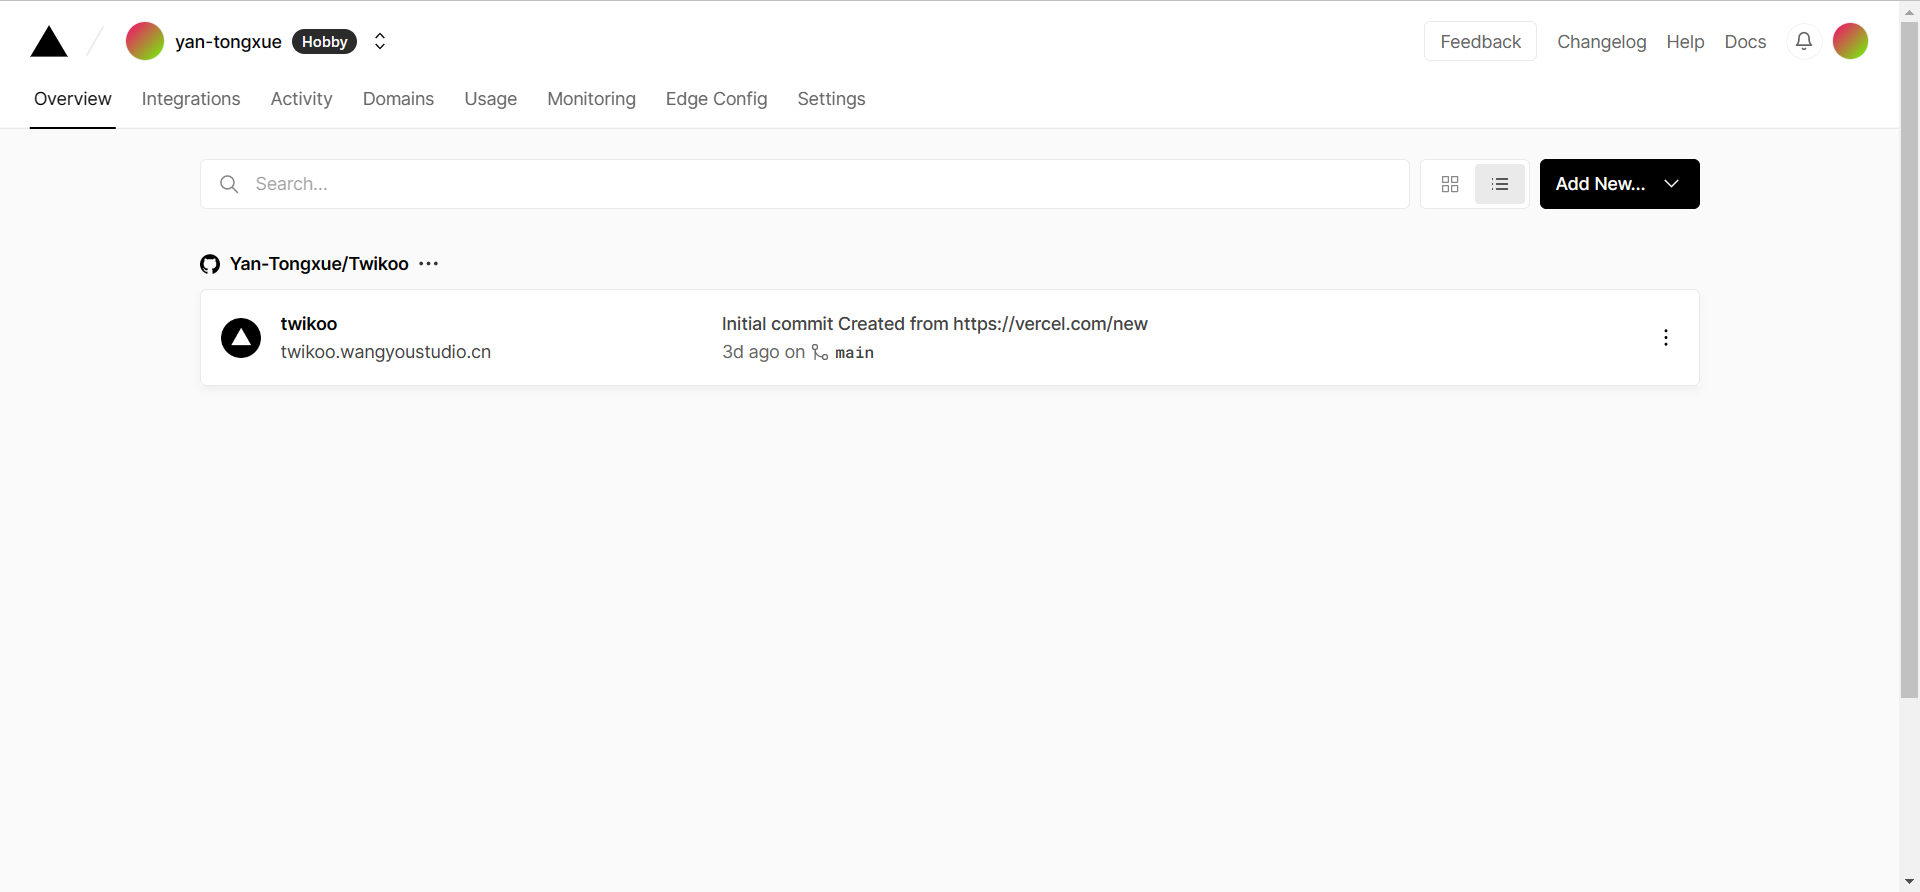Switch to list view layout
The image size is (1920, 892).
1500,184
